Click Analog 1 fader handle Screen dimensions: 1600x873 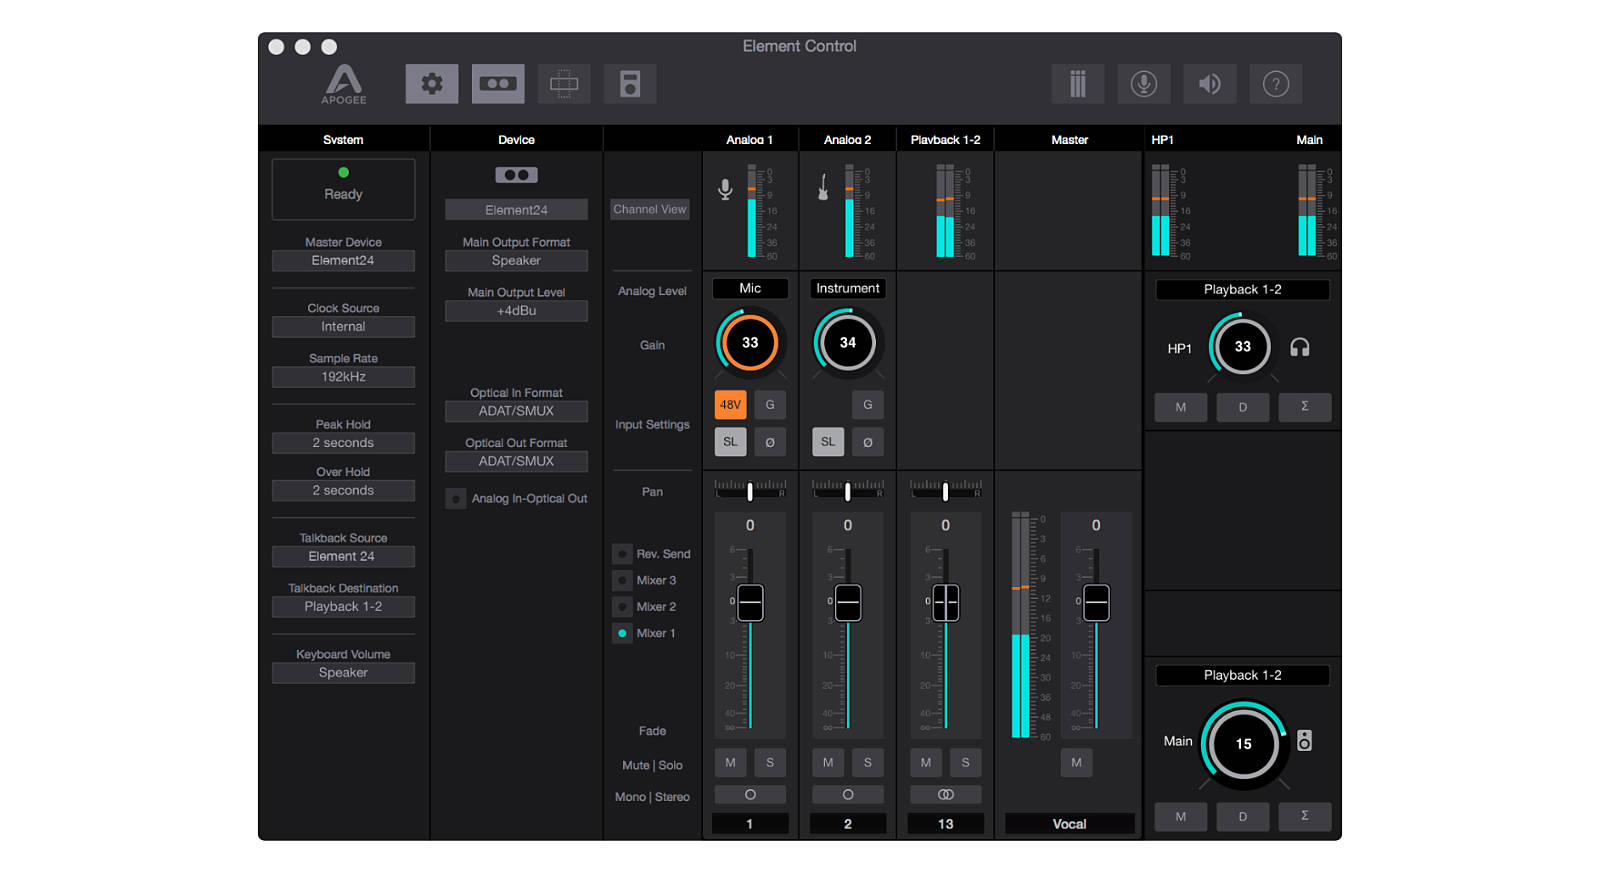click(x=750, y=603)
